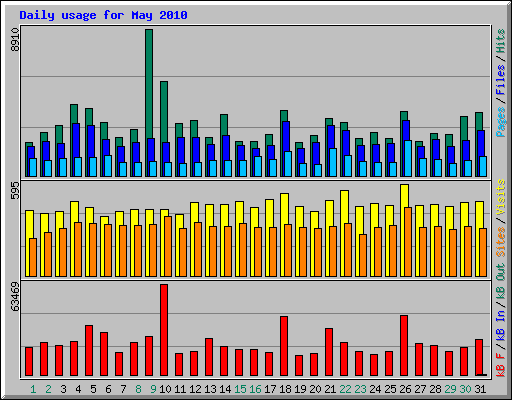The width and height of the screenshot is (512, 400).
Task: Click day 31 on the x-axis
Action: [x=480, y=389]
